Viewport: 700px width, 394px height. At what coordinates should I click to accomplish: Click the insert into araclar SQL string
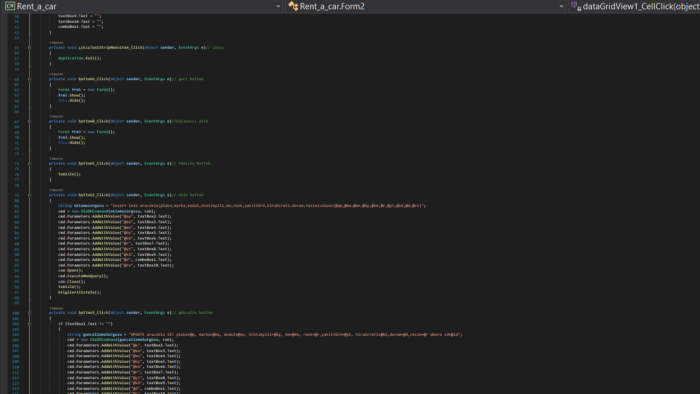click(x=267, y=206)
